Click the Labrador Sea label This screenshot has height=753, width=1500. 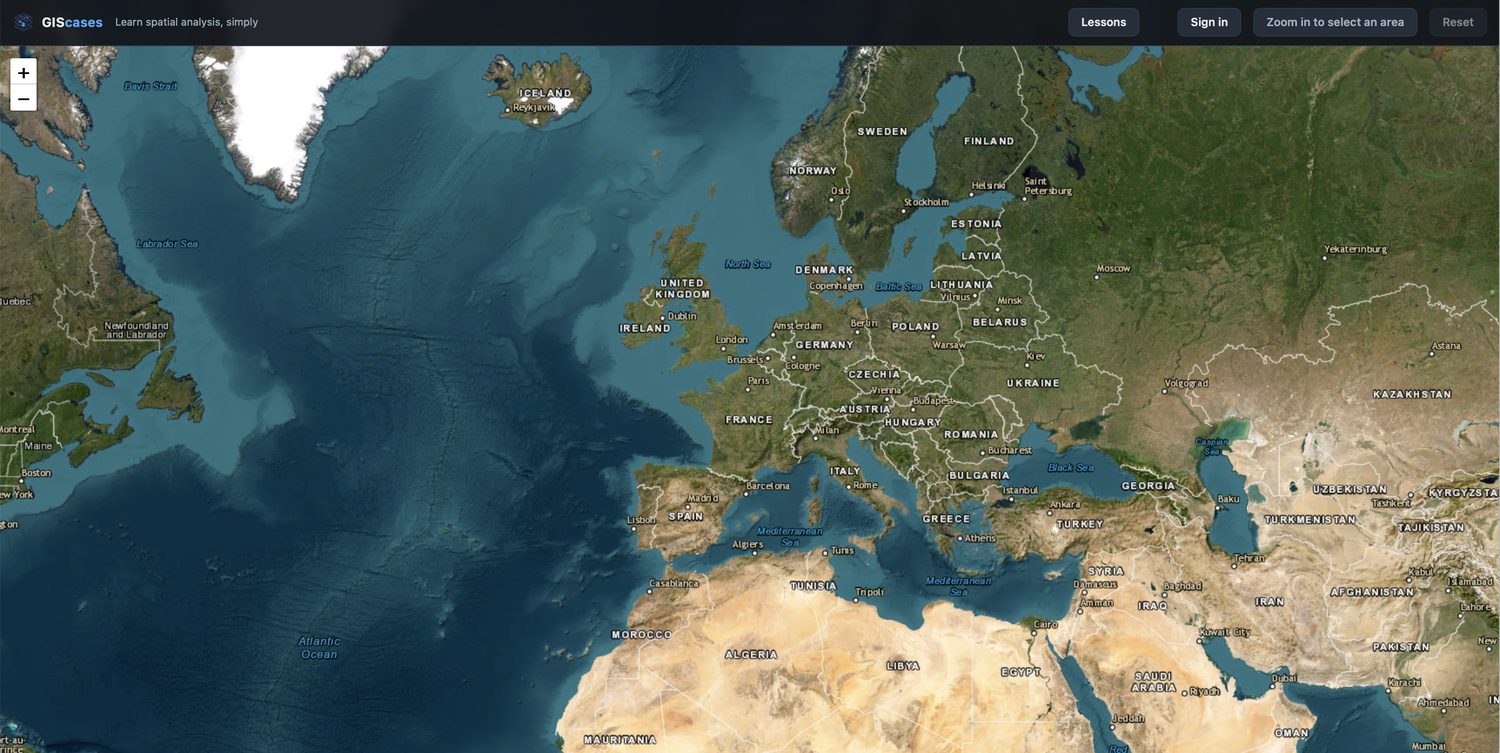(x=167, y=244)
